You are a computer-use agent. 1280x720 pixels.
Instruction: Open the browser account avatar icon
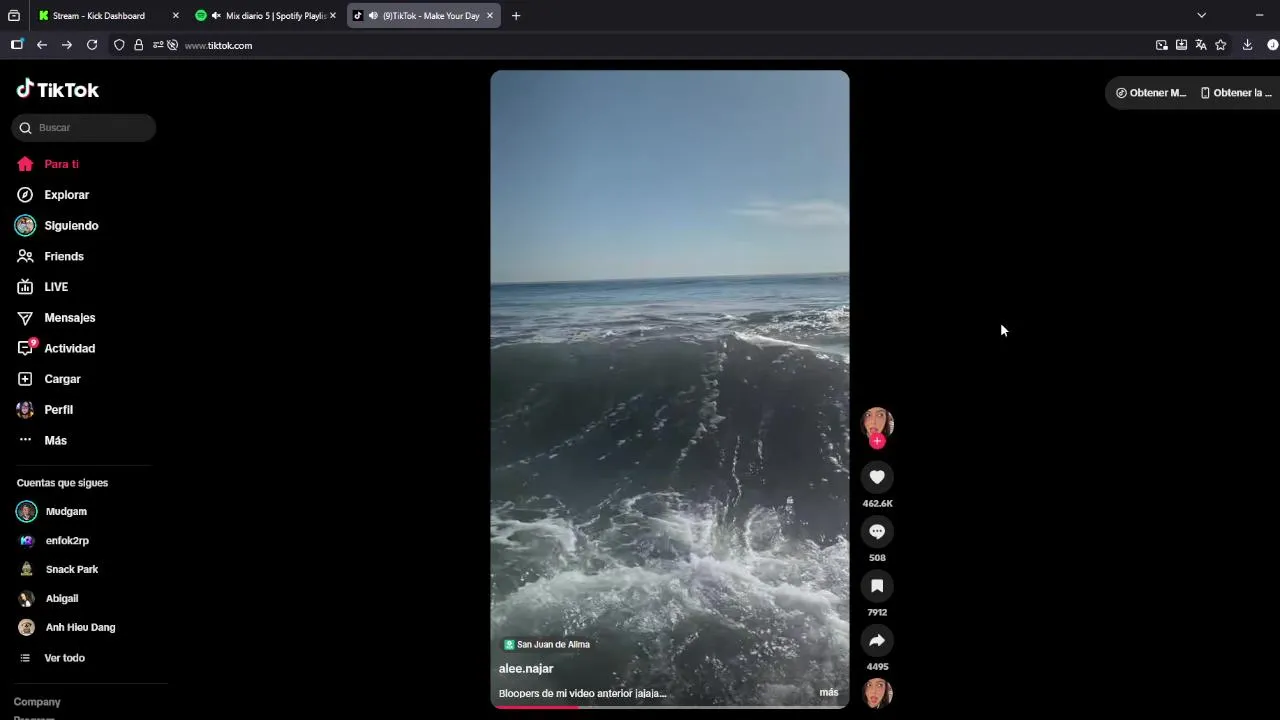tap(1272, 45)
